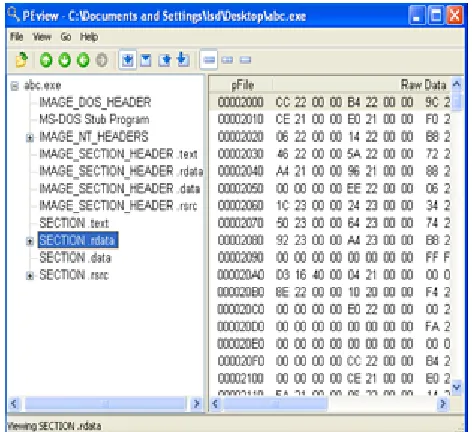The image size is (472, 432).
Task: Click the down arrow of data pane vertical scrollbar
Action: pos(457,387)
